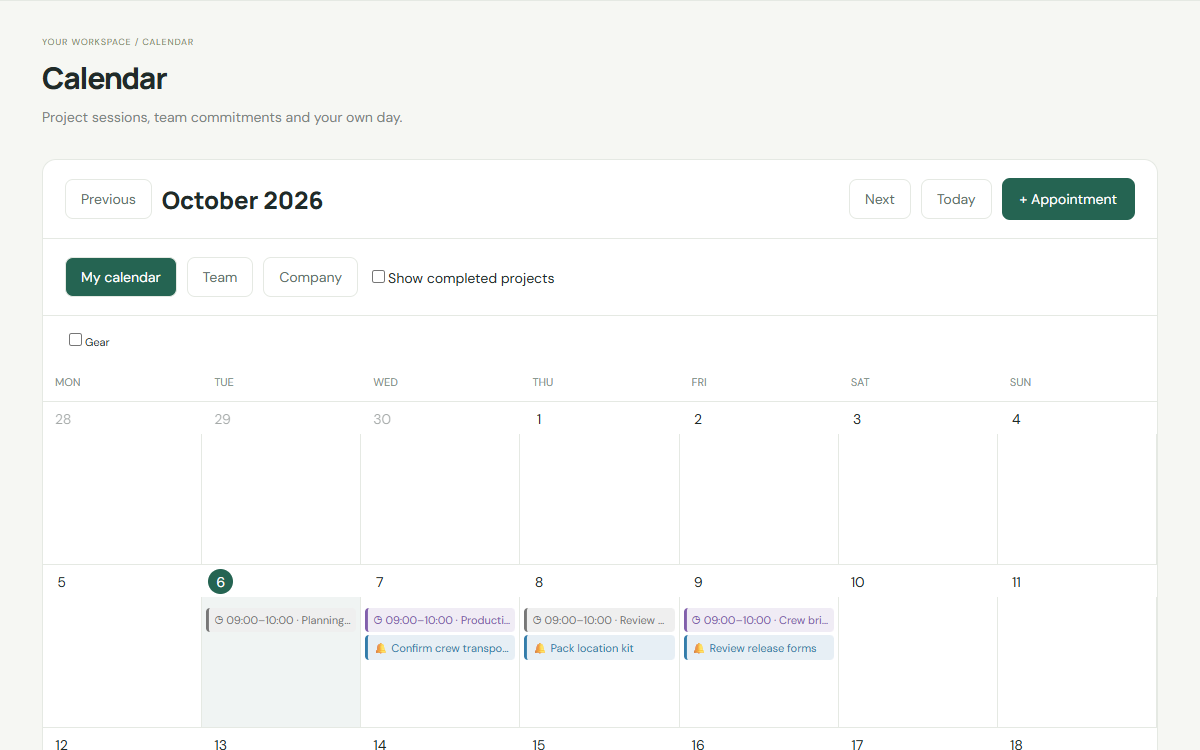Open the 09:00–10:00 Planning event
The image size is (1200, 750).
click(281, 620)
